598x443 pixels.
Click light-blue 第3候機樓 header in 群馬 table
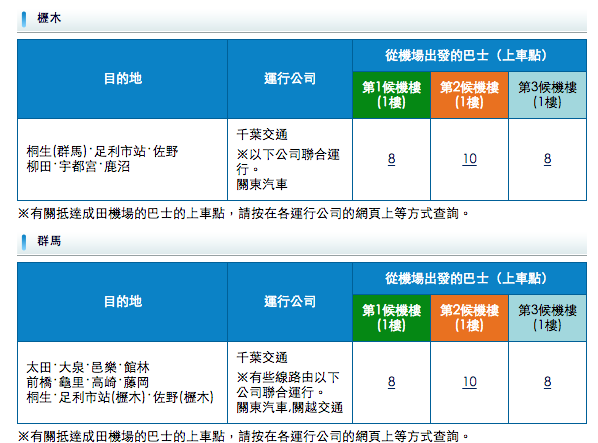point(547,318)
